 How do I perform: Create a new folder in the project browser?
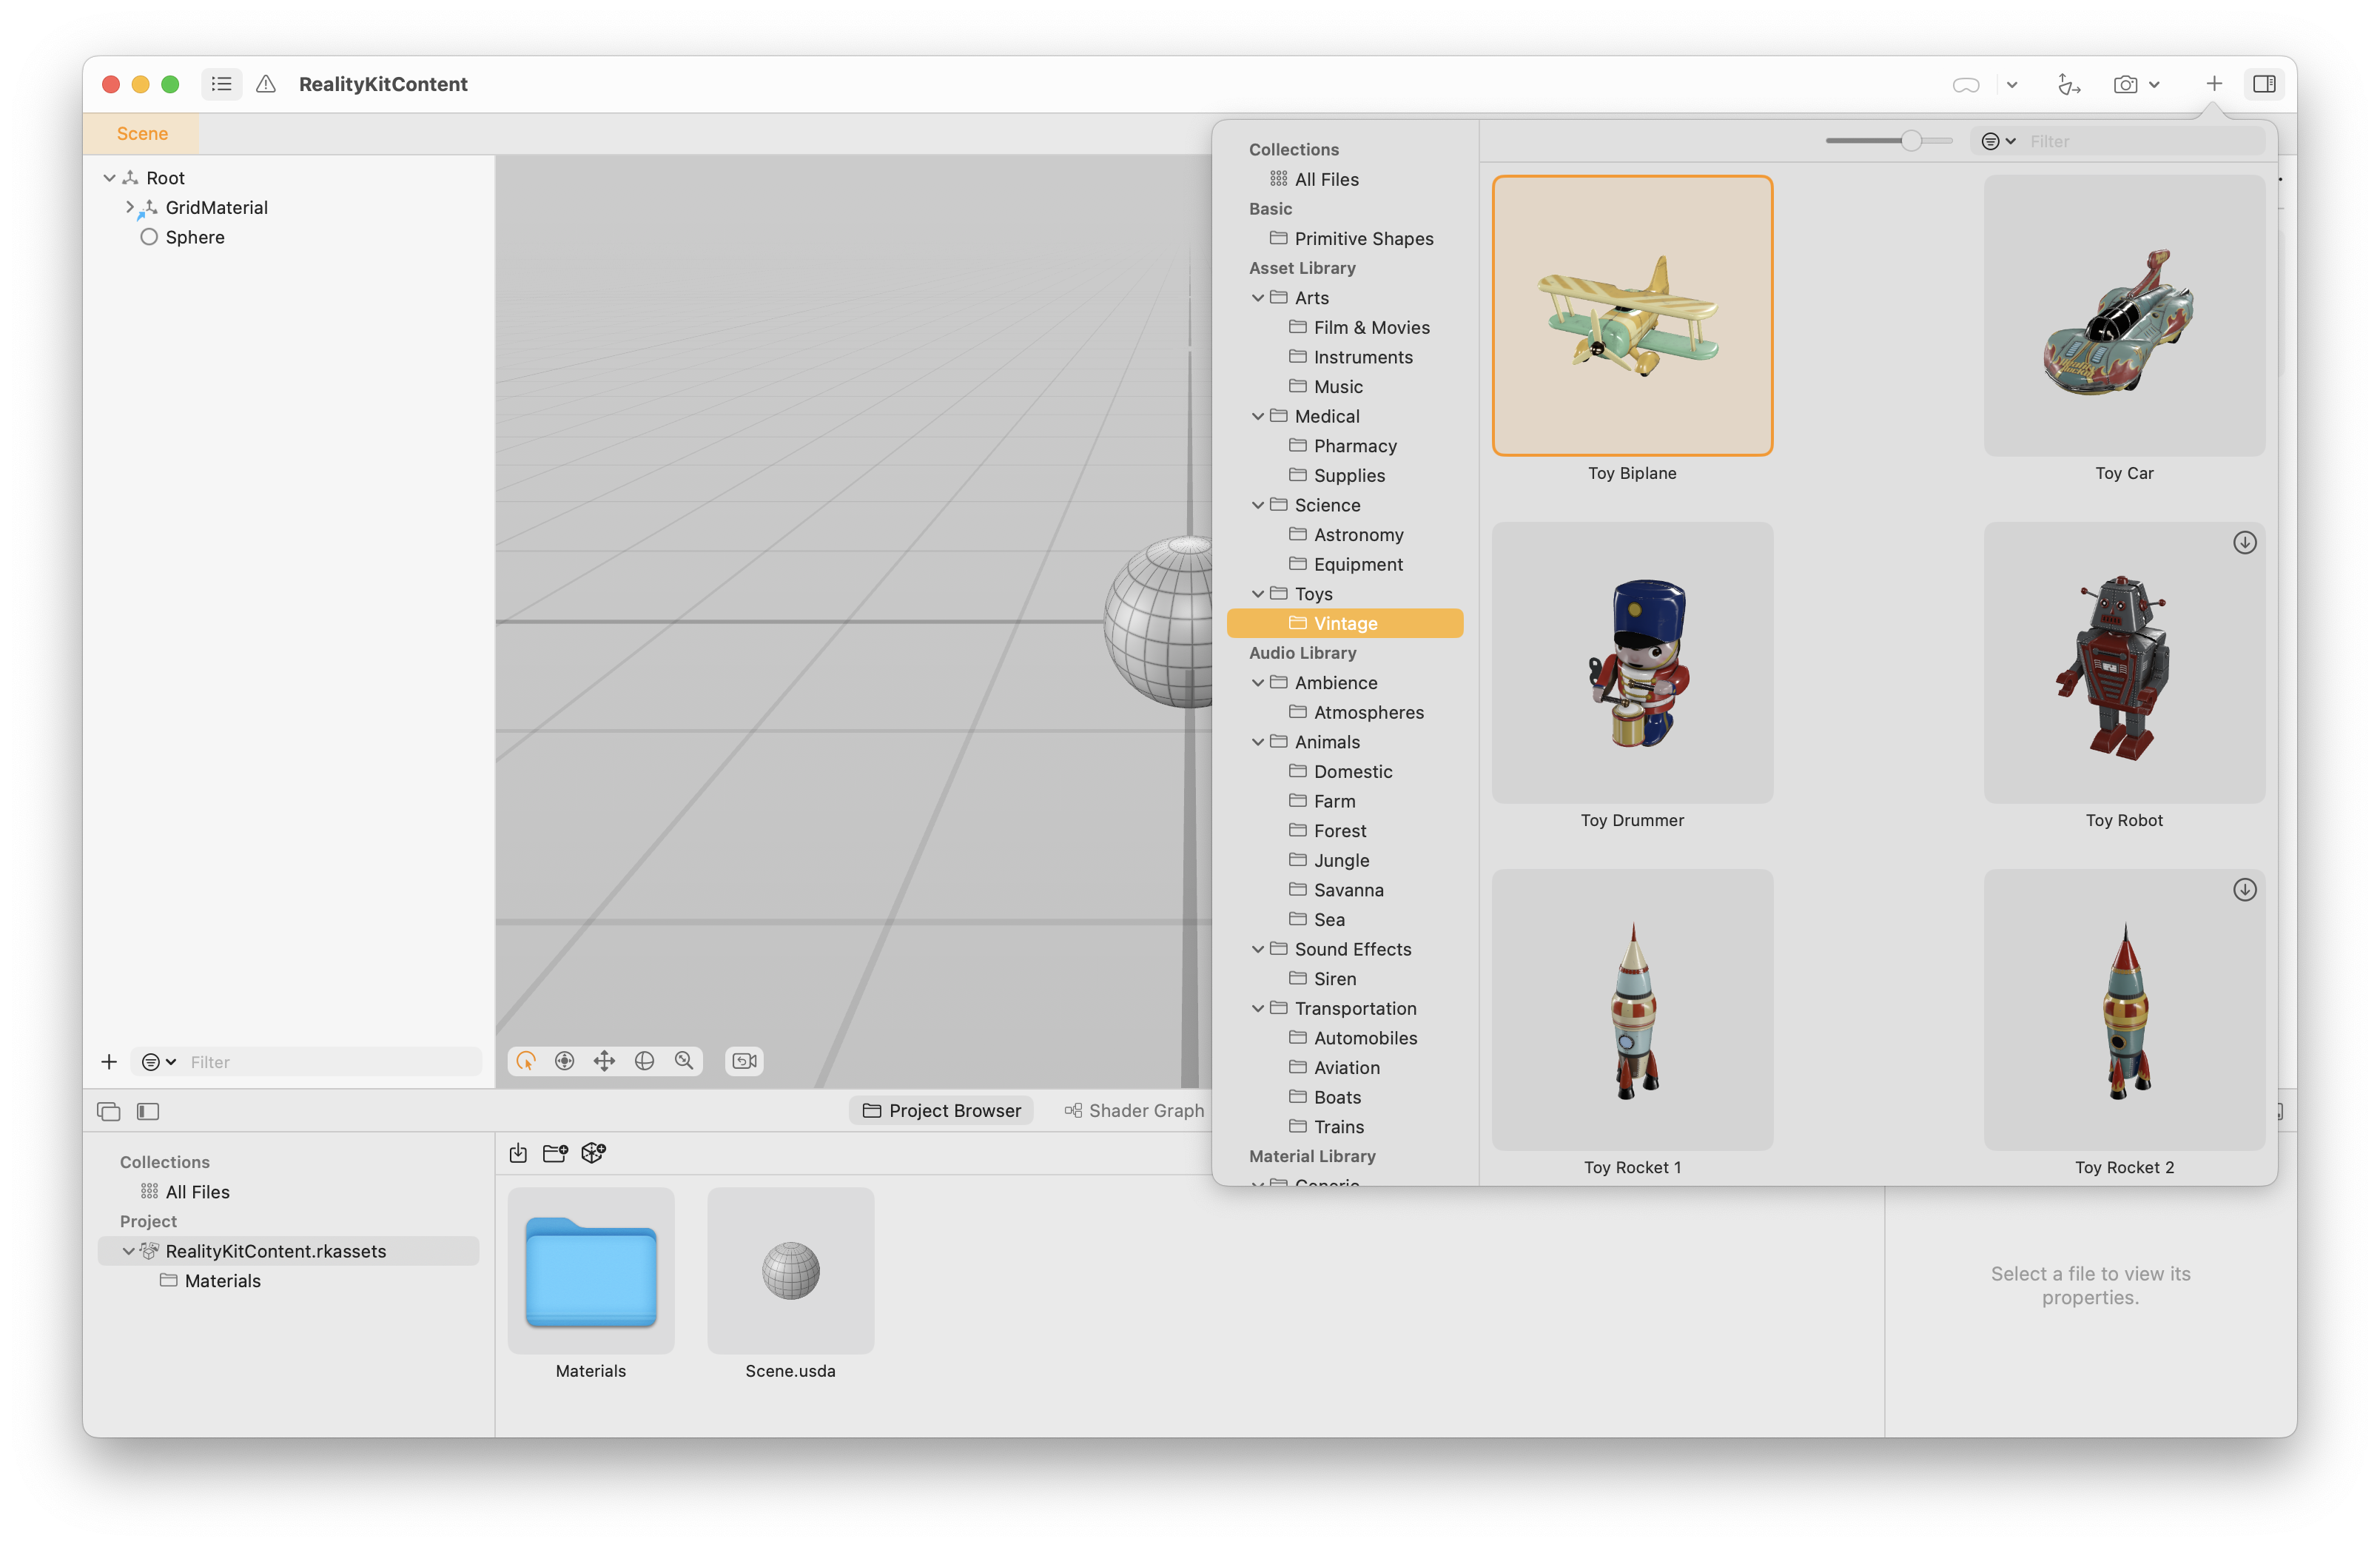click(x=555, y=1152)
